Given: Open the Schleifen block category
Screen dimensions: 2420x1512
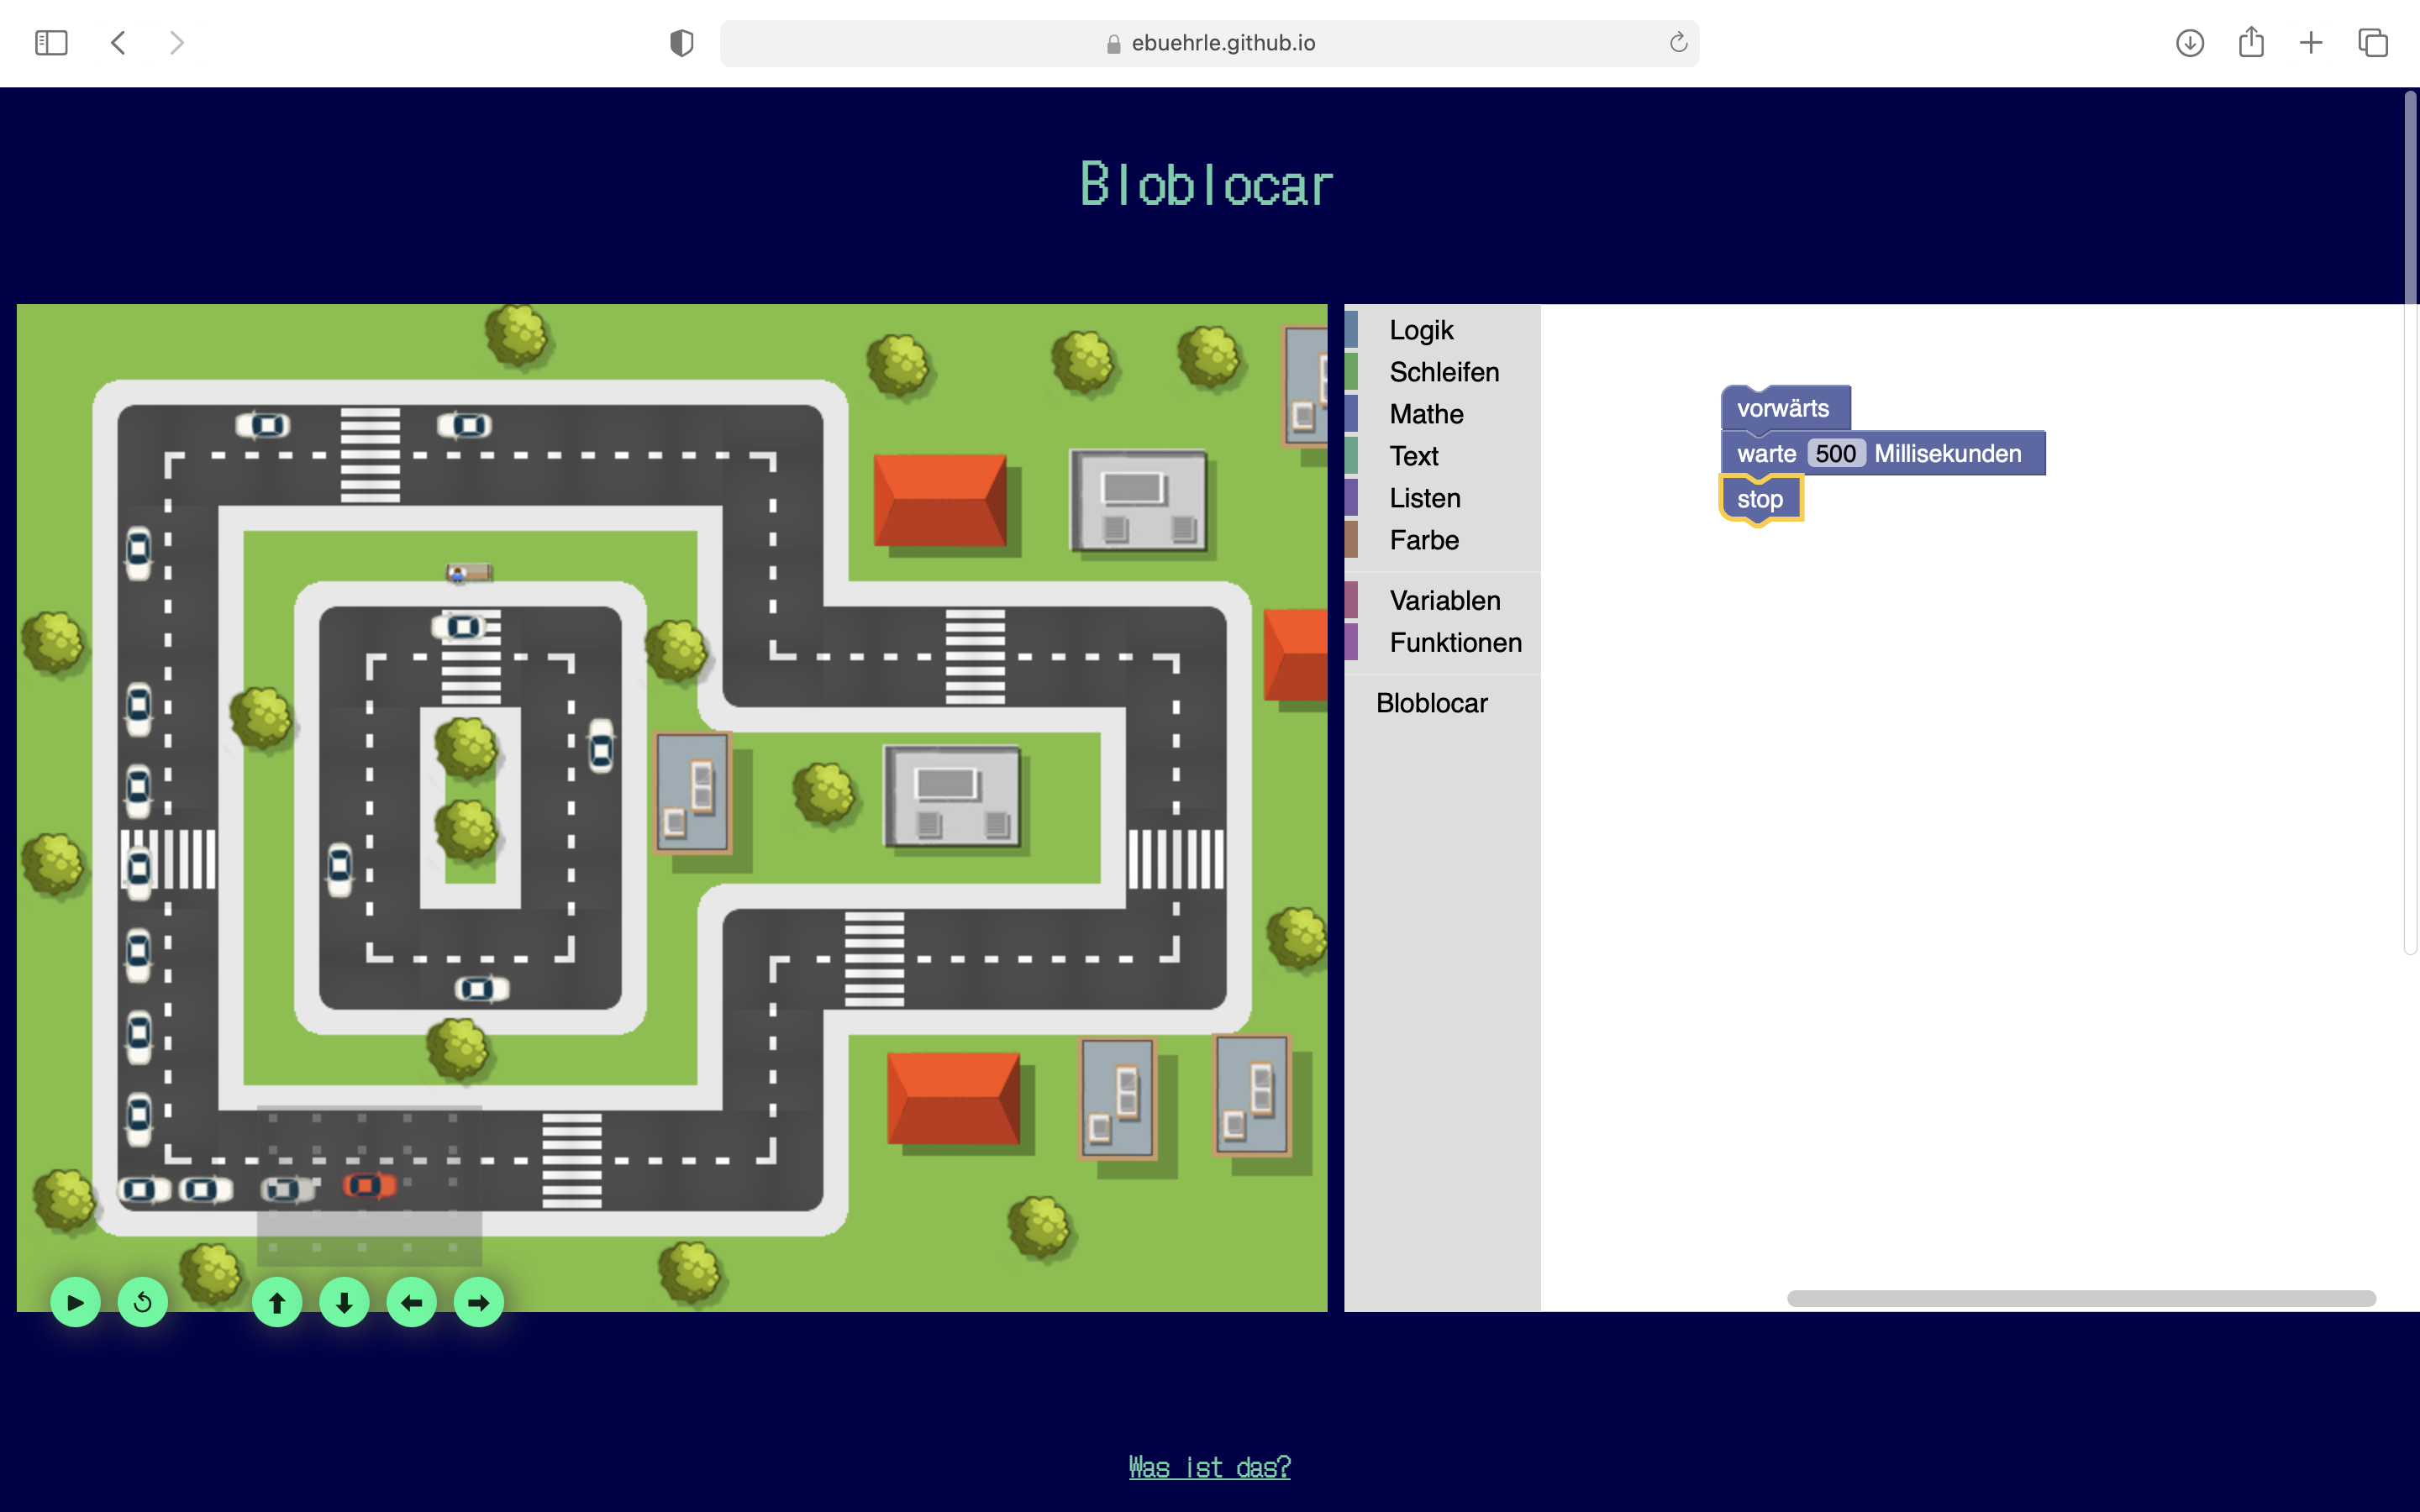Looking at the screenshot, I should click(x=1443, y=372).
